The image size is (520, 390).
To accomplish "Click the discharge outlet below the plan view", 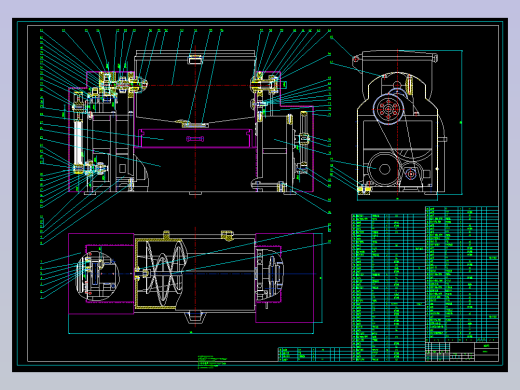I will pos(195,317).
